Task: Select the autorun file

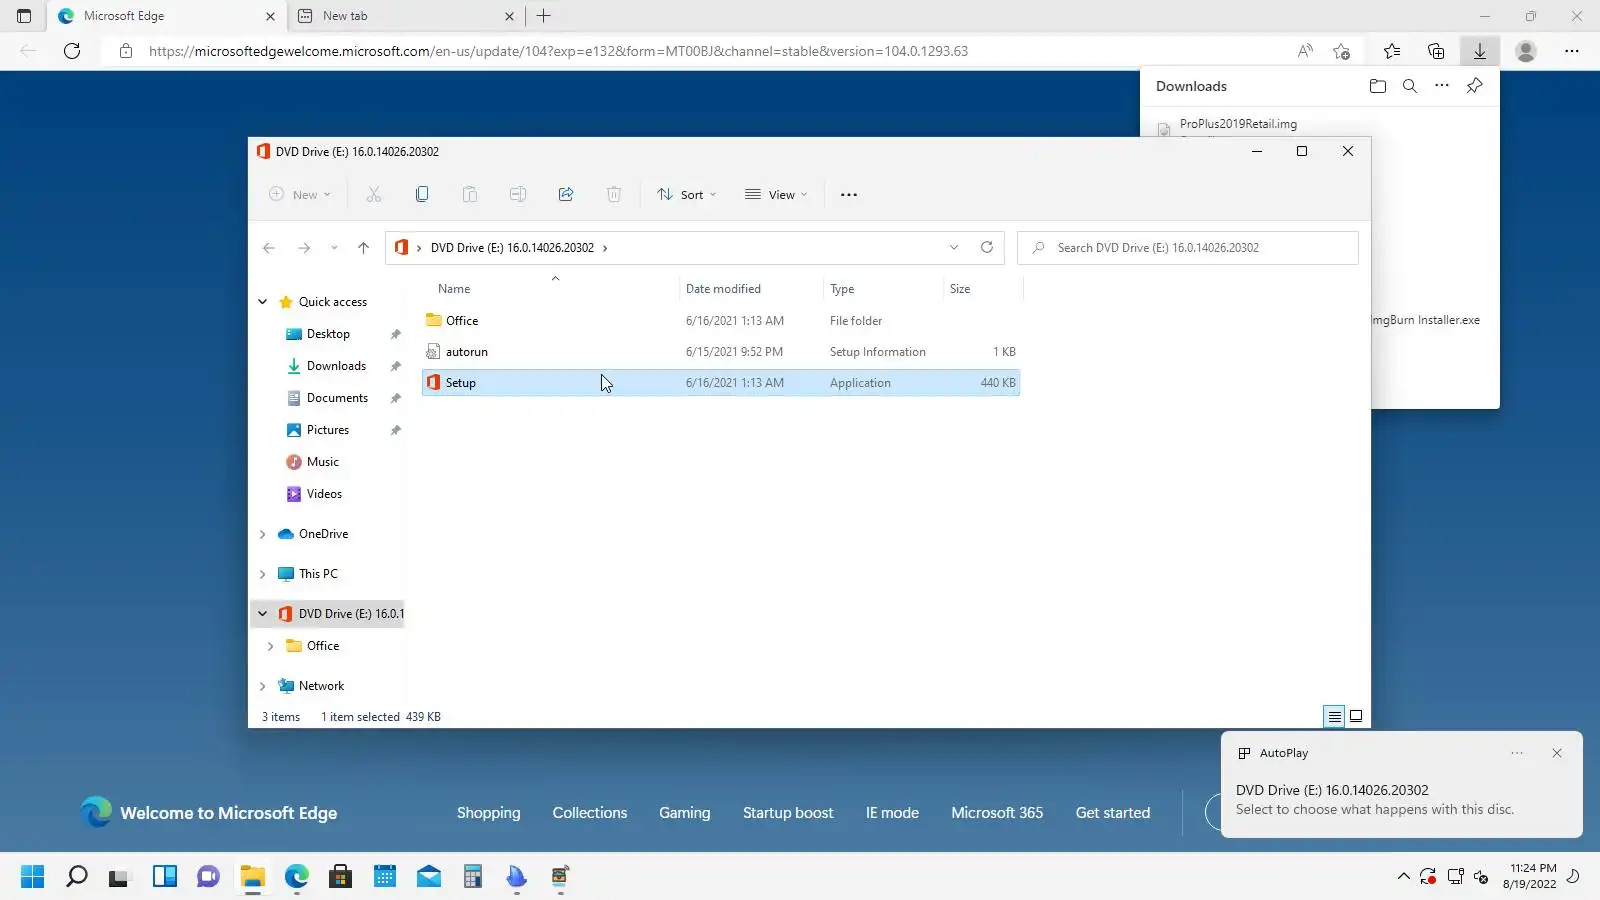Action: (721, 352)
